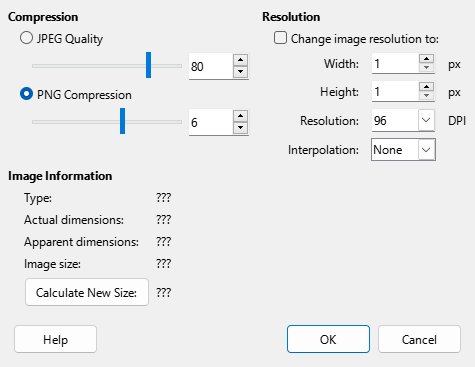The height and width of the screenshot is (367, 475).
Task: Confirm with the OK button
Action: pos(328,339)
